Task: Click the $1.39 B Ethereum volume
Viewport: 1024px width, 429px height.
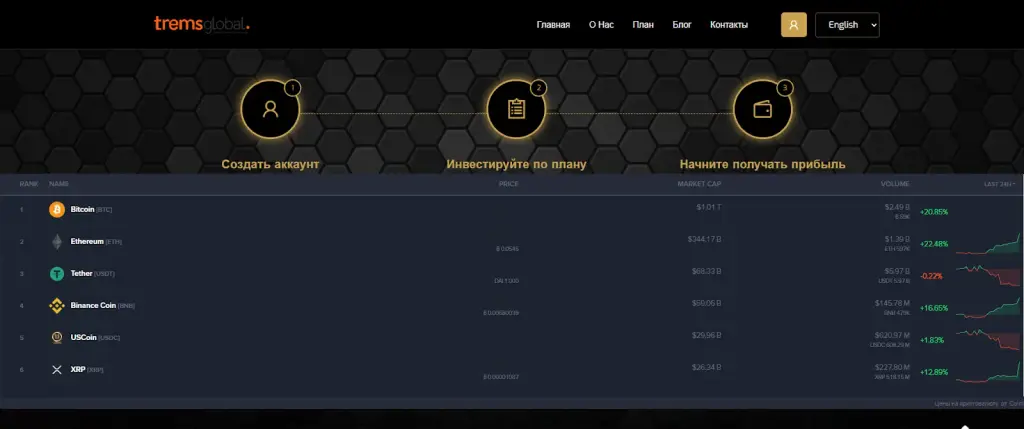Action: [x=897, y=239]
